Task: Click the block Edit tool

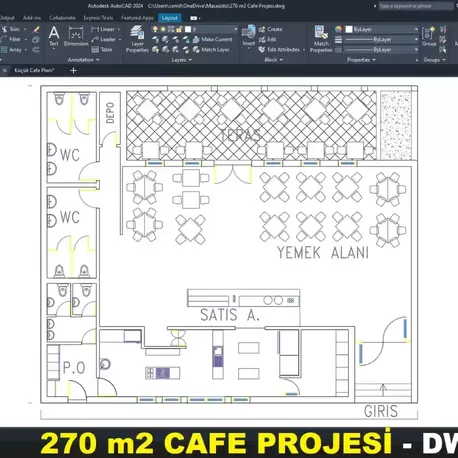Action: [x=268, y=39]
